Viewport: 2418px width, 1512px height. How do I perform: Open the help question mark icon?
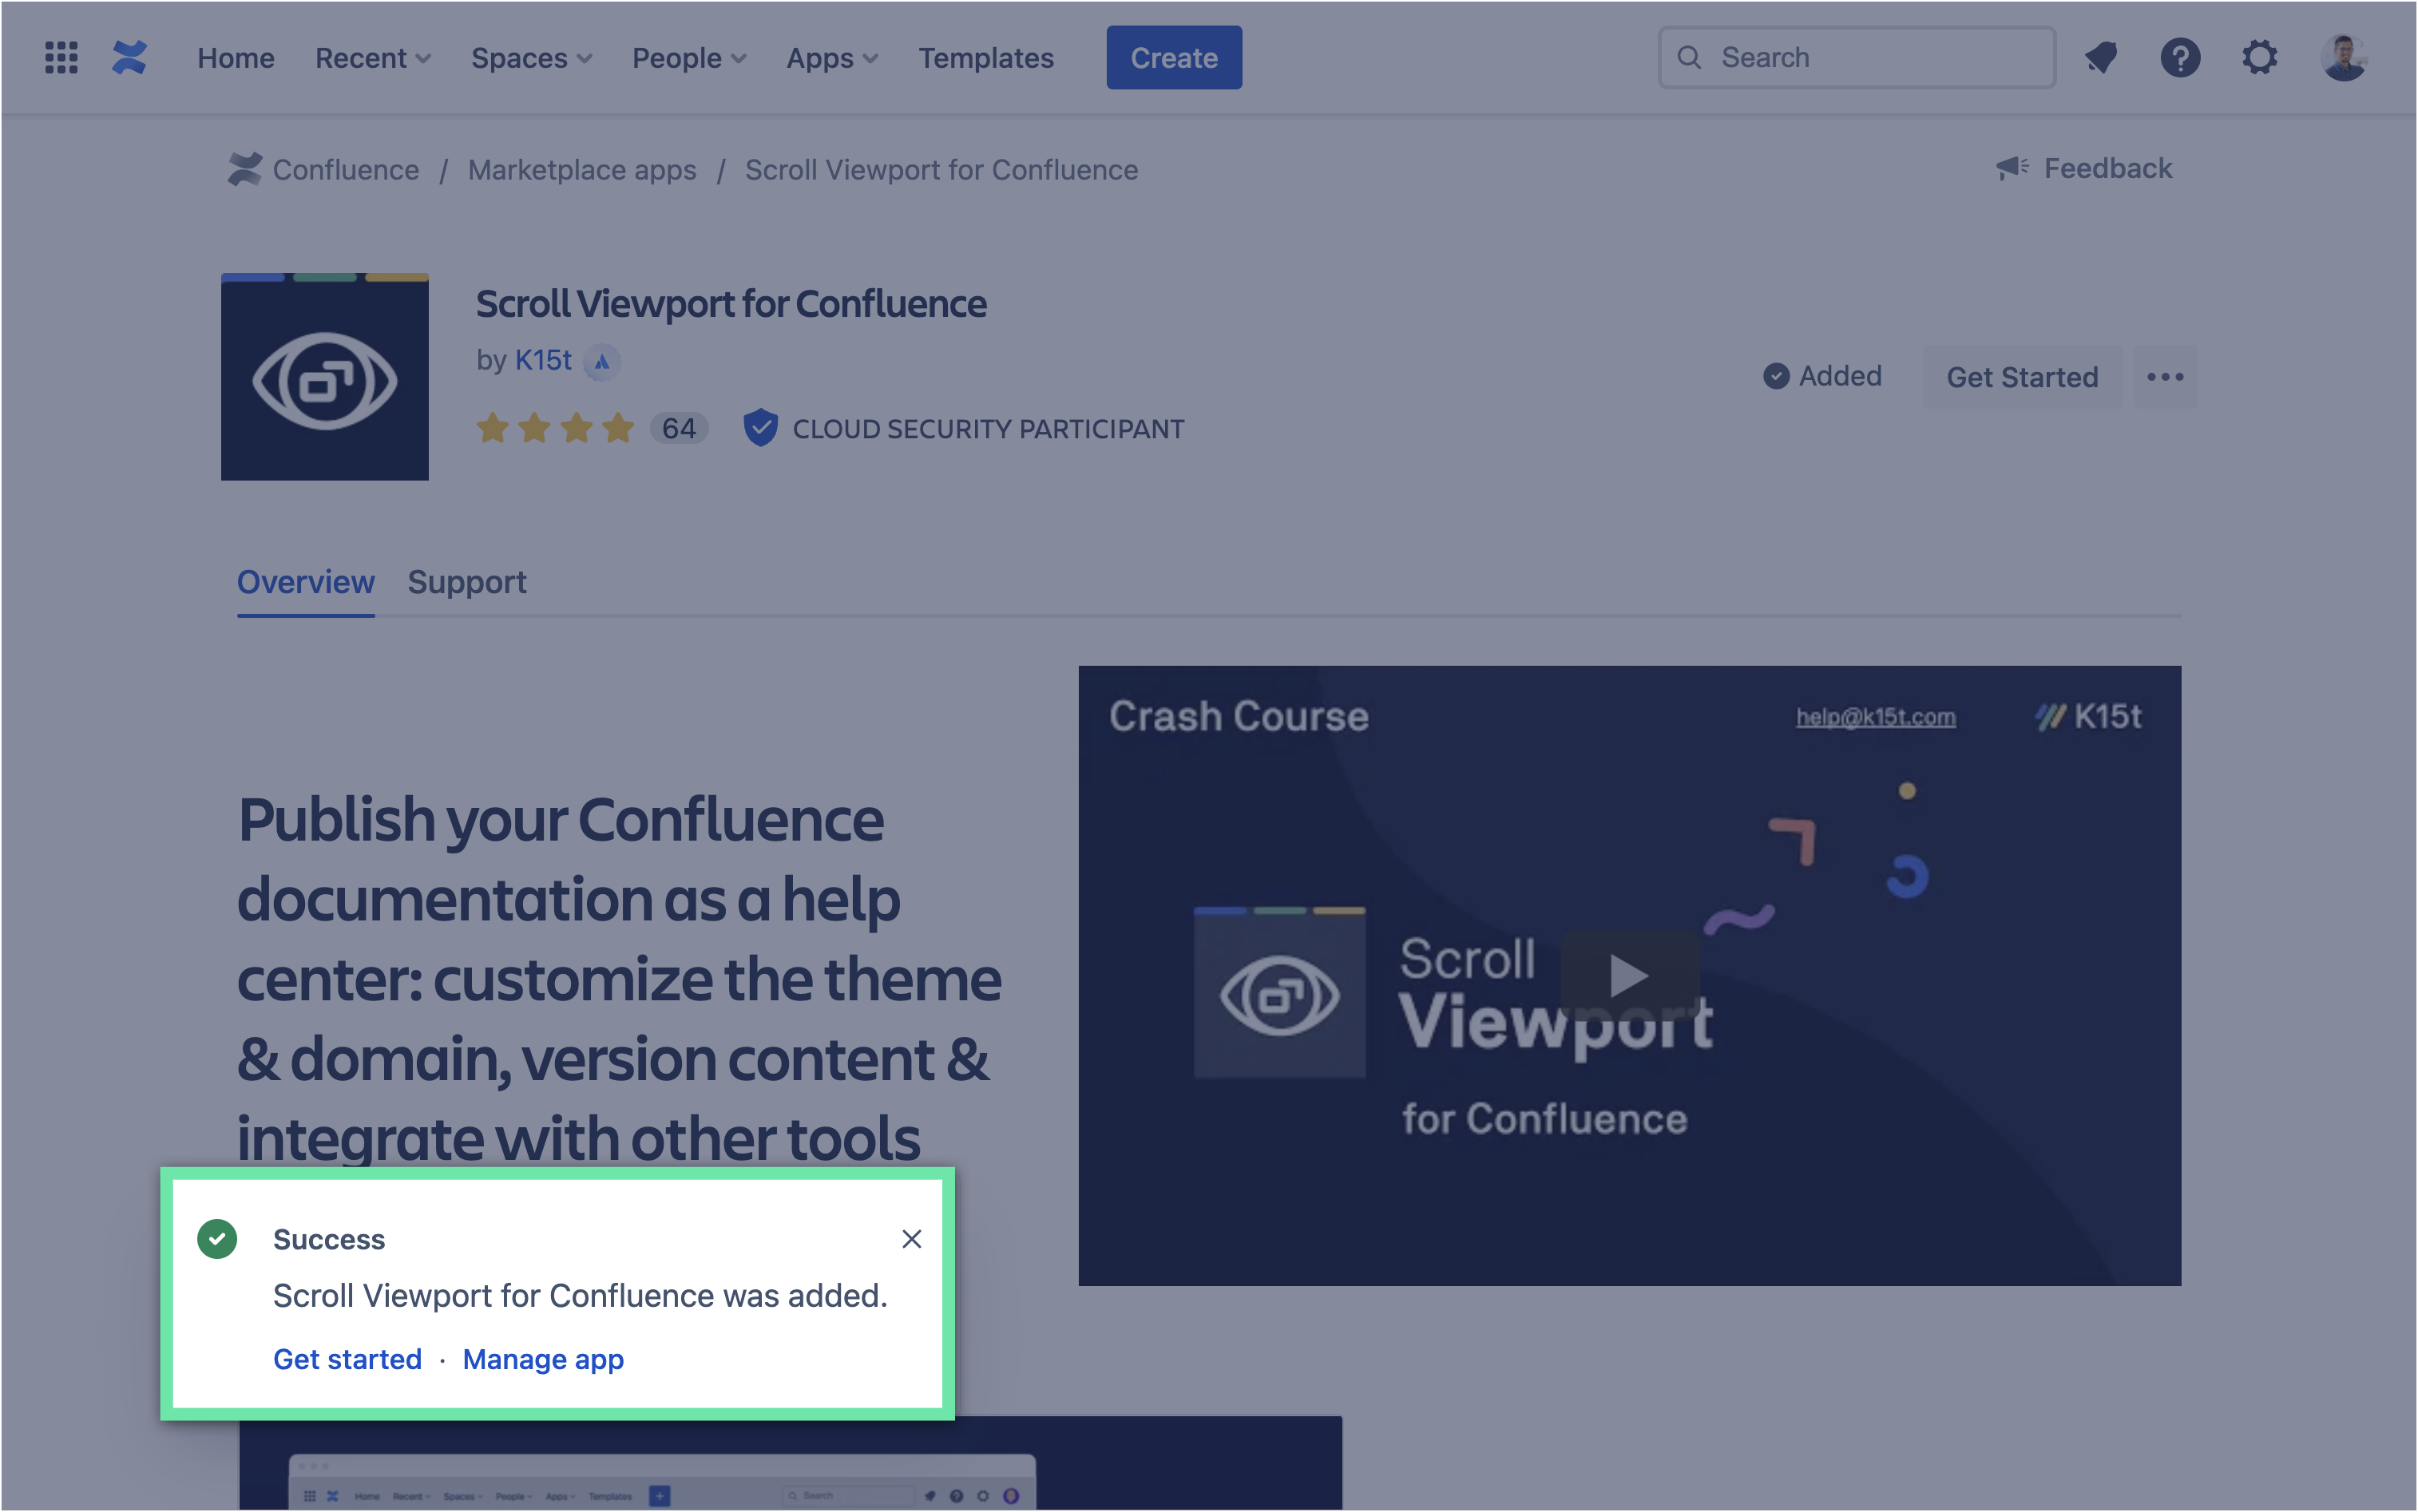coord(2180,57)
